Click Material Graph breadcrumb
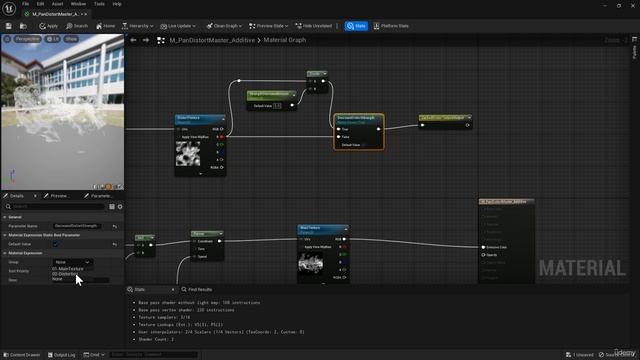The height and width of the screenshot is (360, 640). (284, 40)
